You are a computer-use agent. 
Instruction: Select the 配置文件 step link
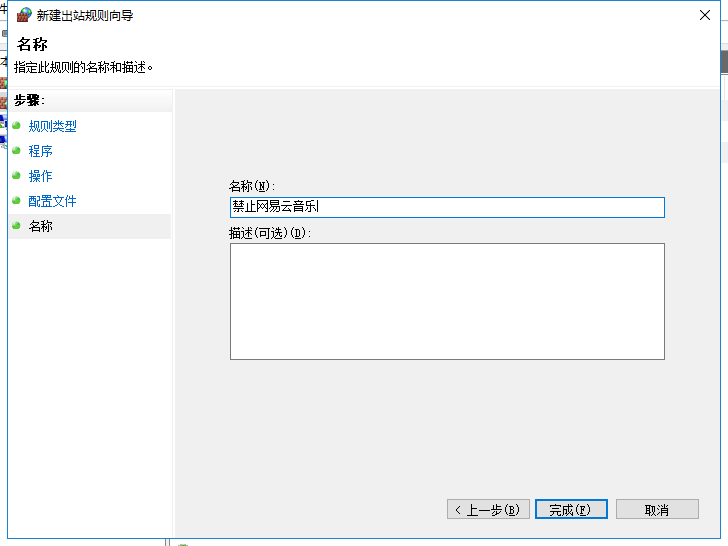tap(52, 201)
